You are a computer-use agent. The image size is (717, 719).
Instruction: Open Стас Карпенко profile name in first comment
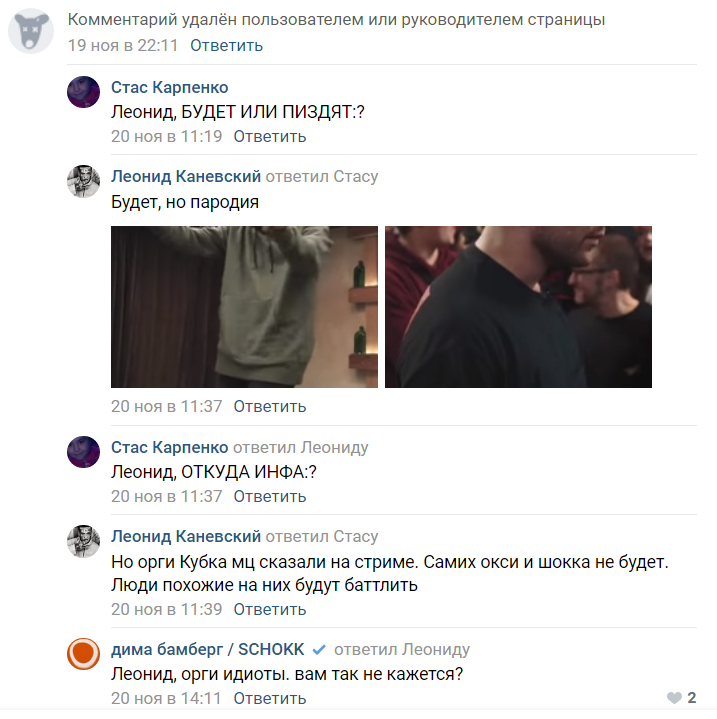[x=170, y=87]
